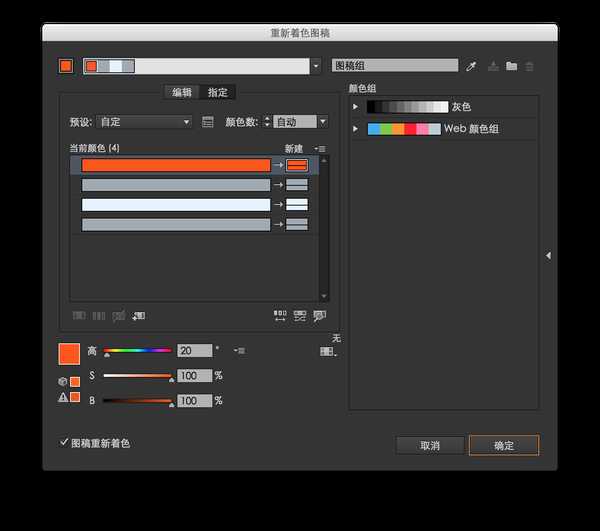Click the delete color group trash icon
The width and height of the screenshot is (600, 531).
tap(529, 67)
